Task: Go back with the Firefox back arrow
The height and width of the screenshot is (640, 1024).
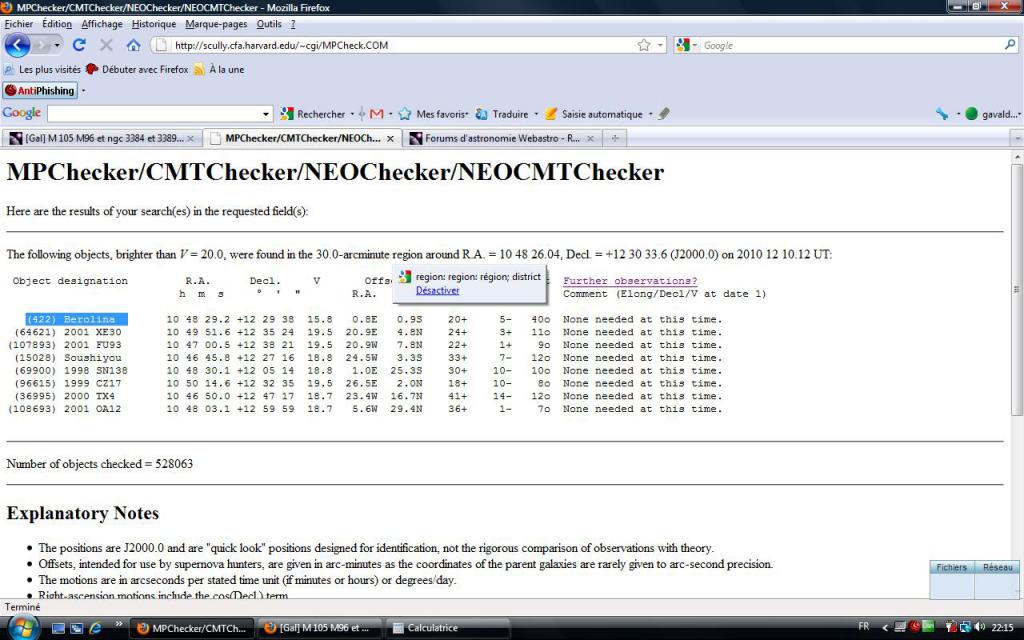Action: coord(17,45)
